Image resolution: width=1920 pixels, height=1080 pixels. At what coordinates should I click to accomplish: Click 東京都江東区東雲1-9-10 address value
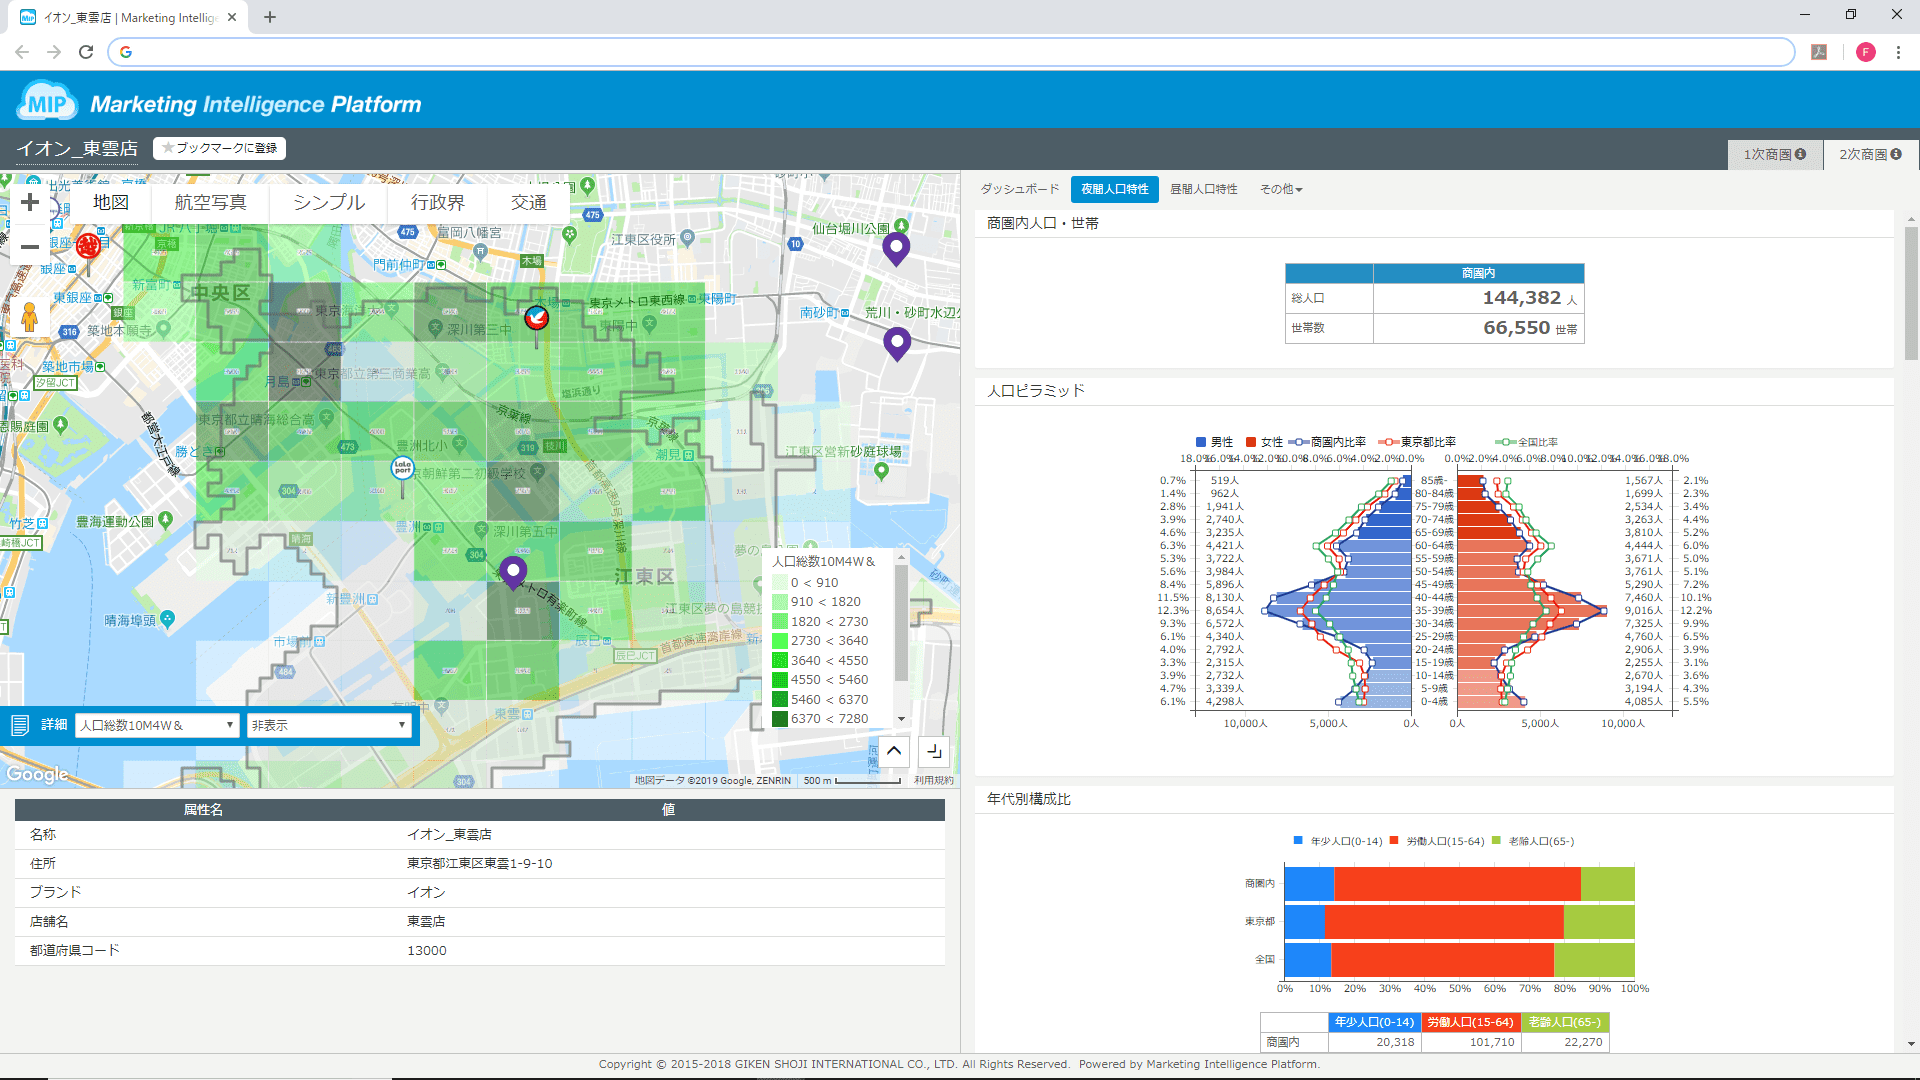[x=479, y=864]
